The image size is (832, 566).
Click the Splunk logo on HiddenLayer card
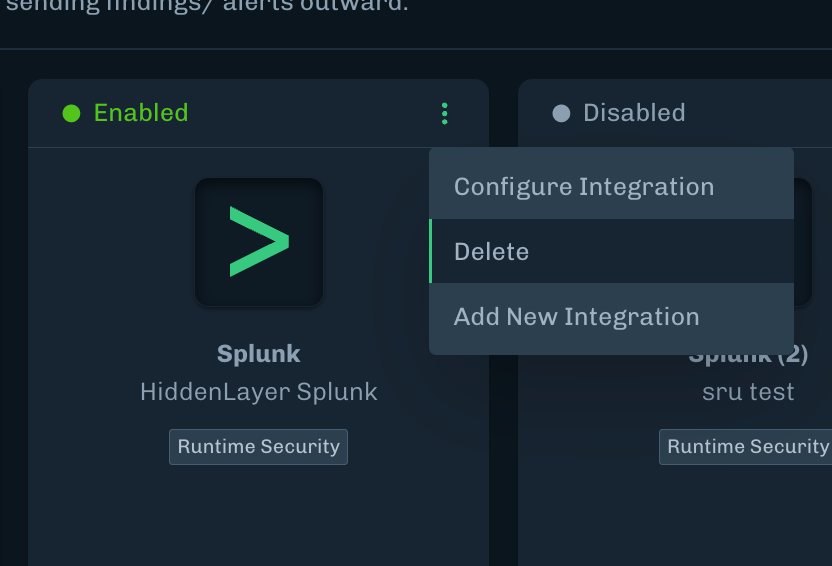(x=259, y=242)
